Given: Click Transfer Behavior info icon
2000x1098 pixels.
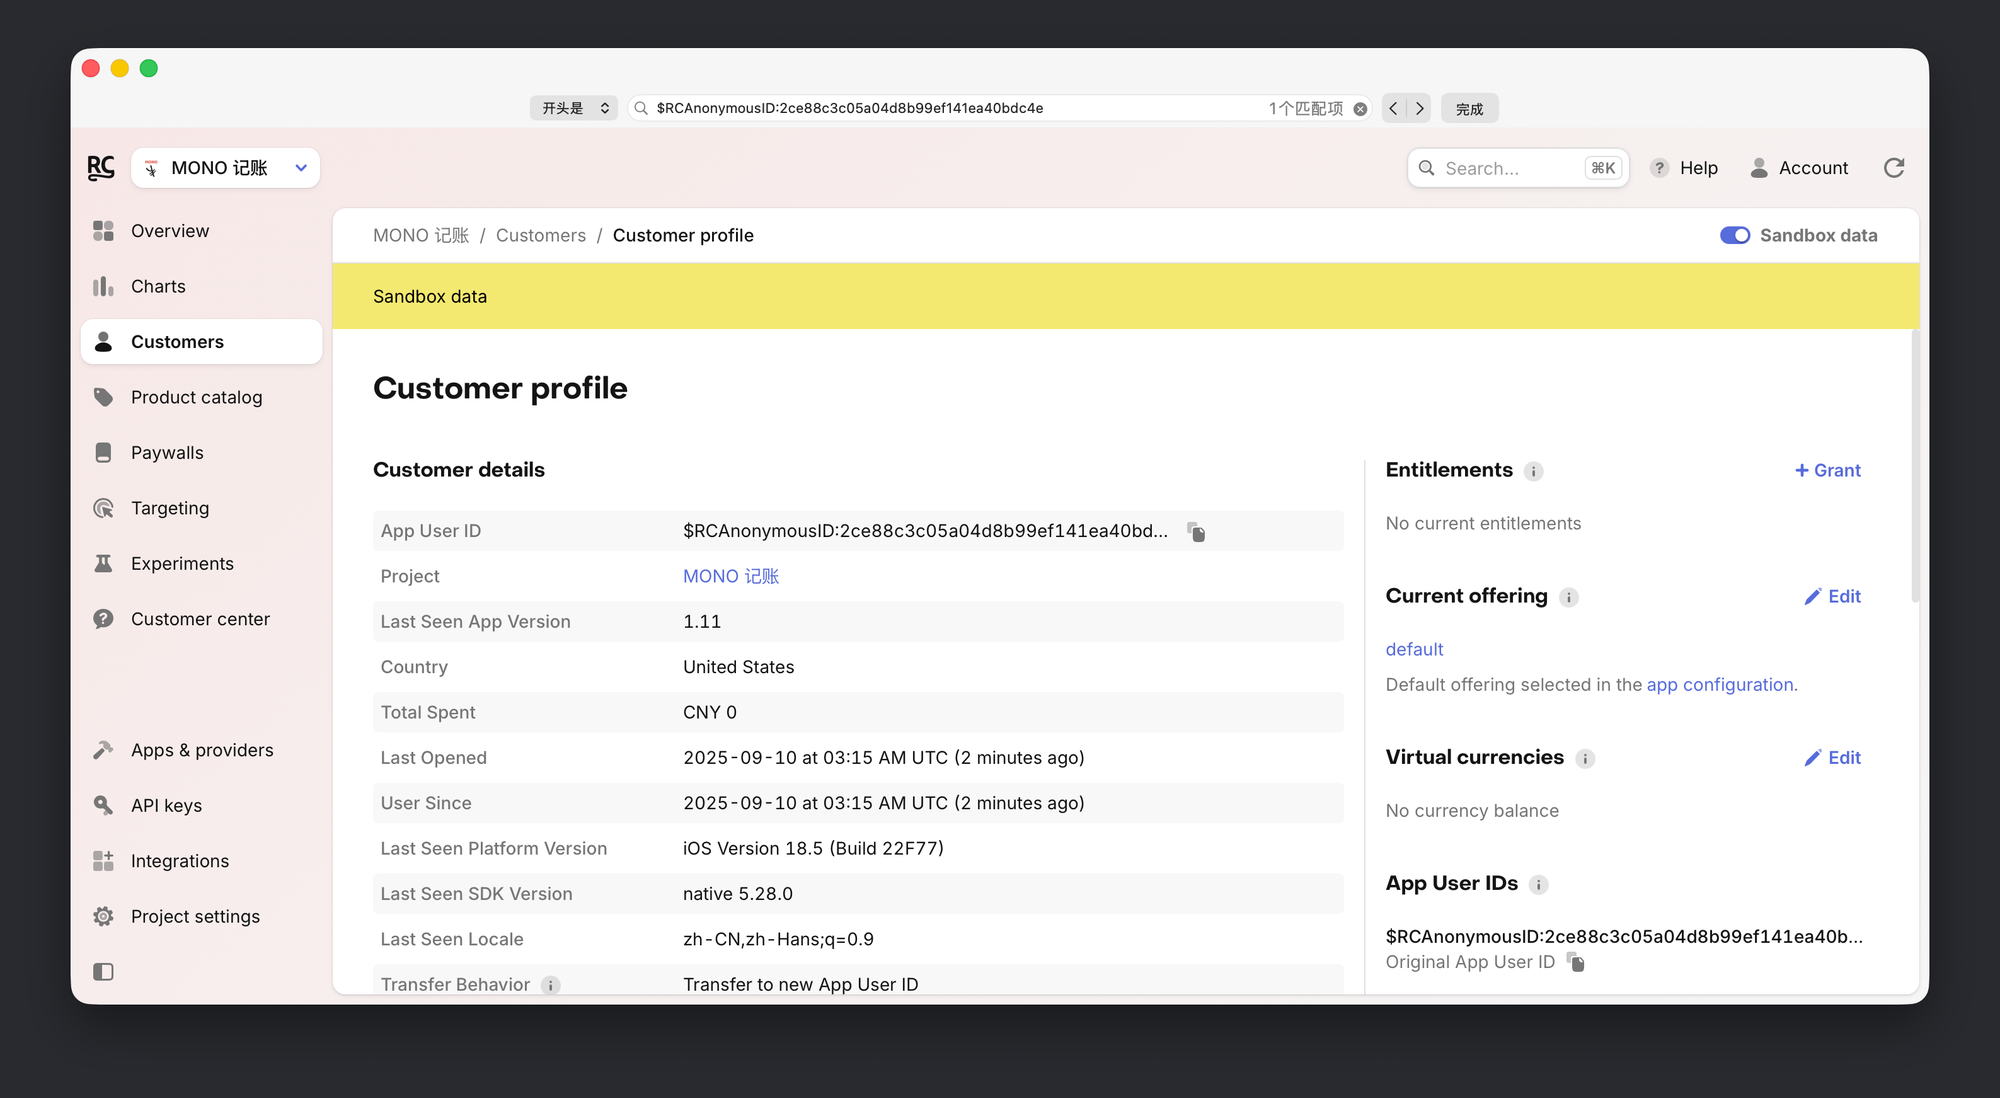Looking at the screenshot, I should (x=550, y=985).
